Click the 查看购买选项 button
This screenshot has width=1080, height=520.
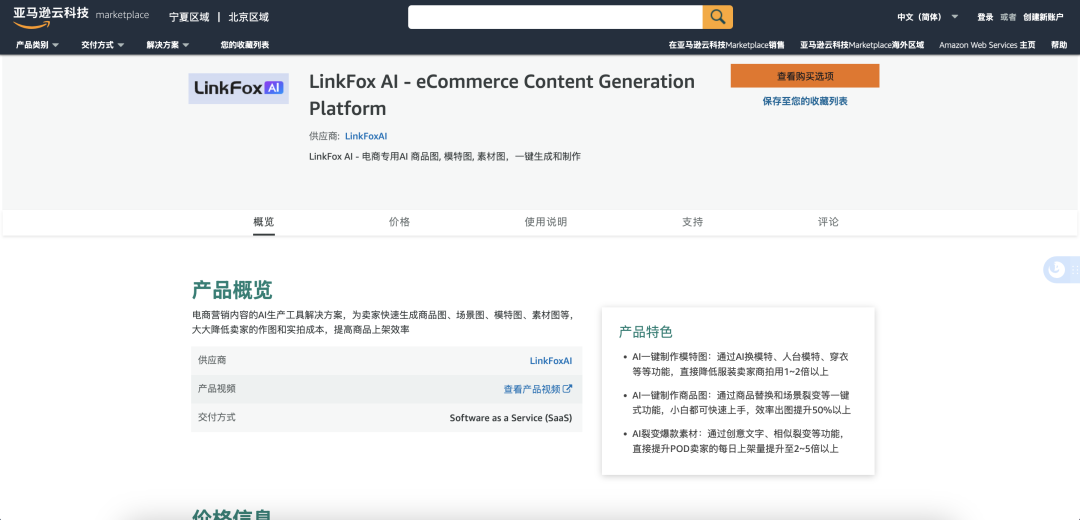pyautogui.click(x=805, y=76)
